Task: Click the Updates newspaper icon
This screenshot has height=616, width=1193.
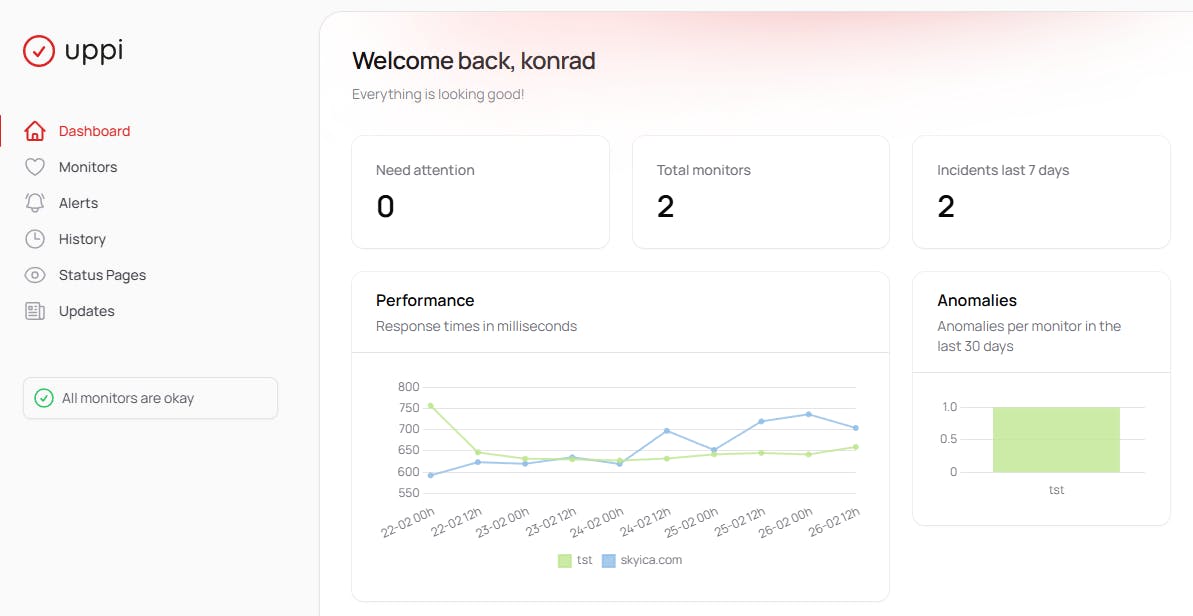Action: [35, 311]
